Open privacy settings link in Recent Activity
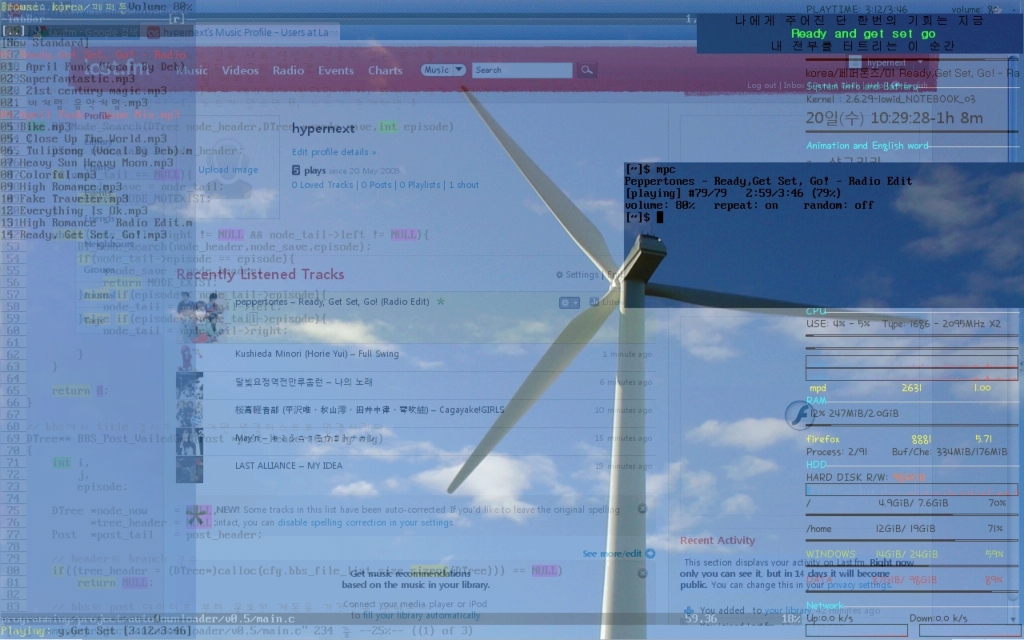This screenshot has height=640, width=1024. 858,585
